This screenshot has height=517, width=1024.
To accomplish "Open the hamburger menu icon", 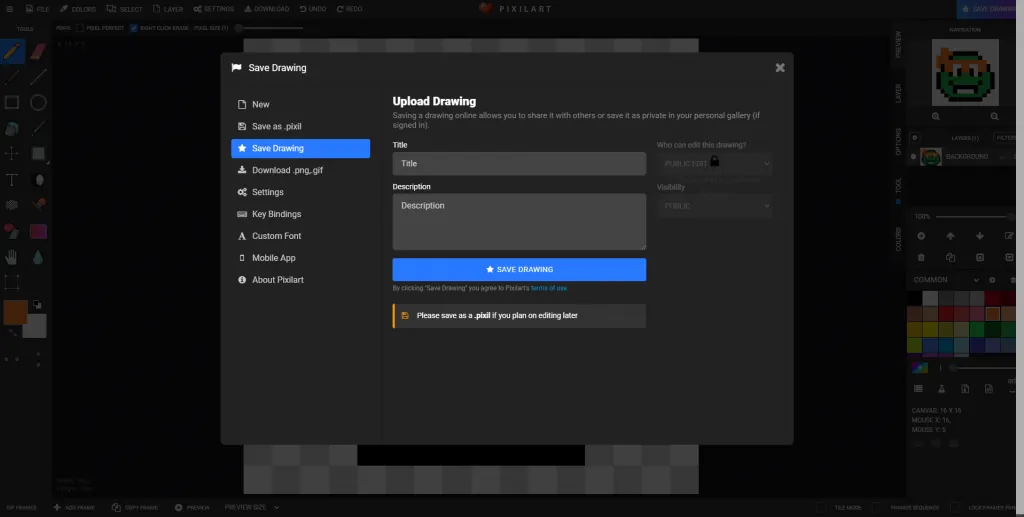I will [9, 9].
